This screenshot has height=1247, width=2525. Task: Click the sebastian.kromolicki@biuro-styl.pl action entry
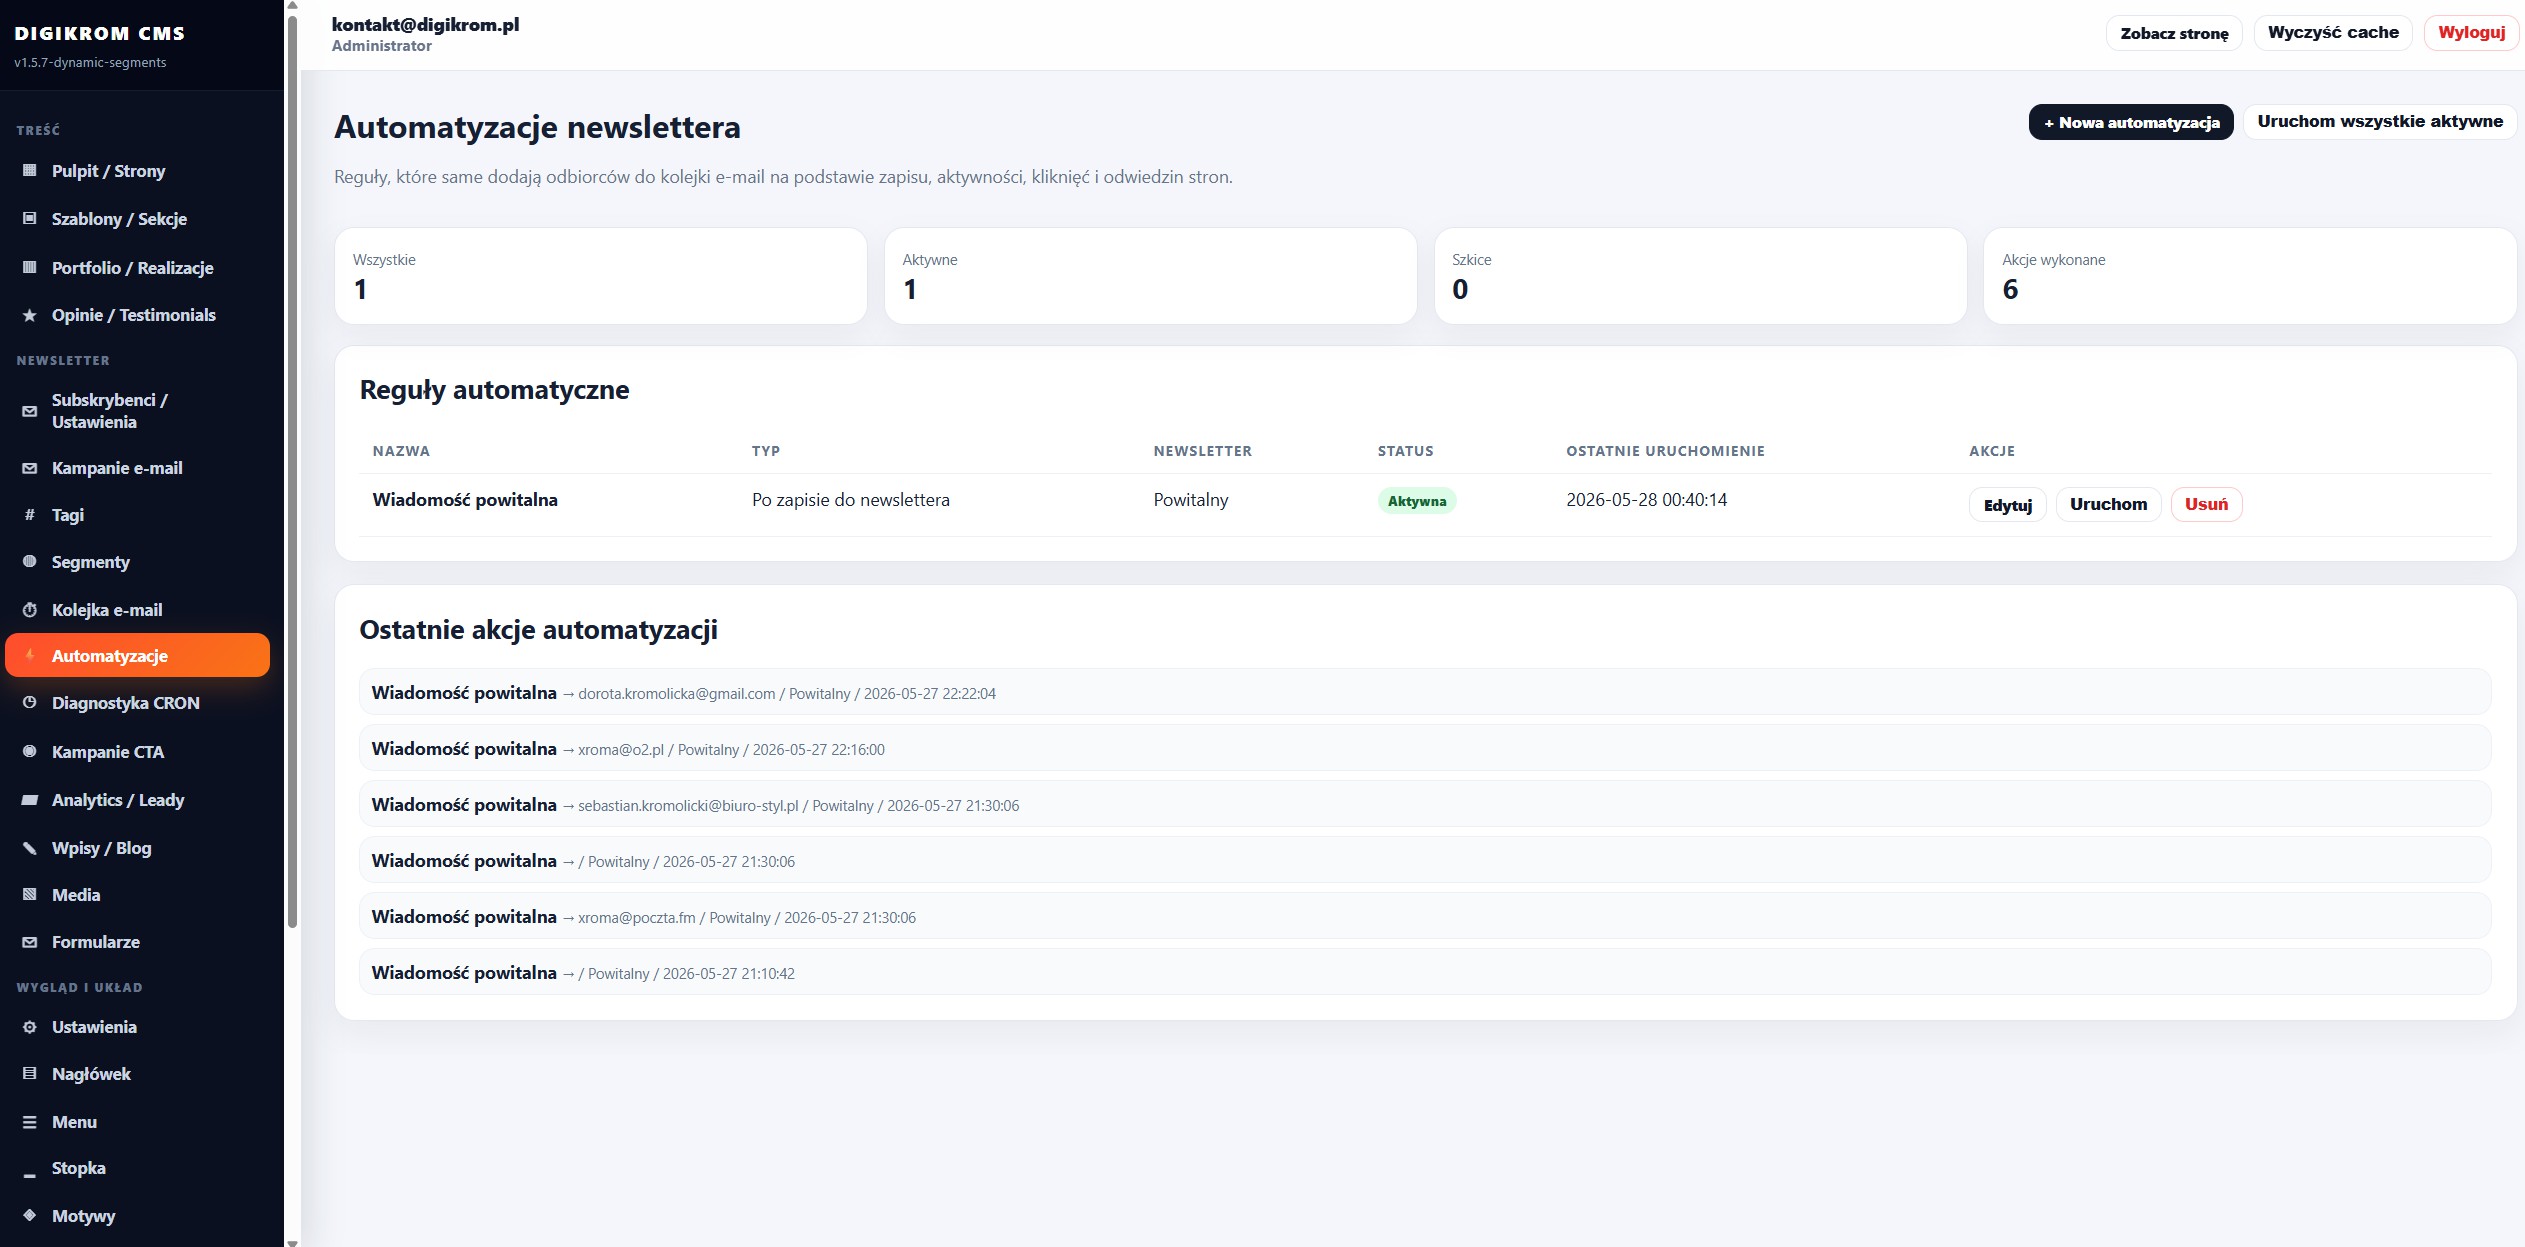[x=1425, y=804]
